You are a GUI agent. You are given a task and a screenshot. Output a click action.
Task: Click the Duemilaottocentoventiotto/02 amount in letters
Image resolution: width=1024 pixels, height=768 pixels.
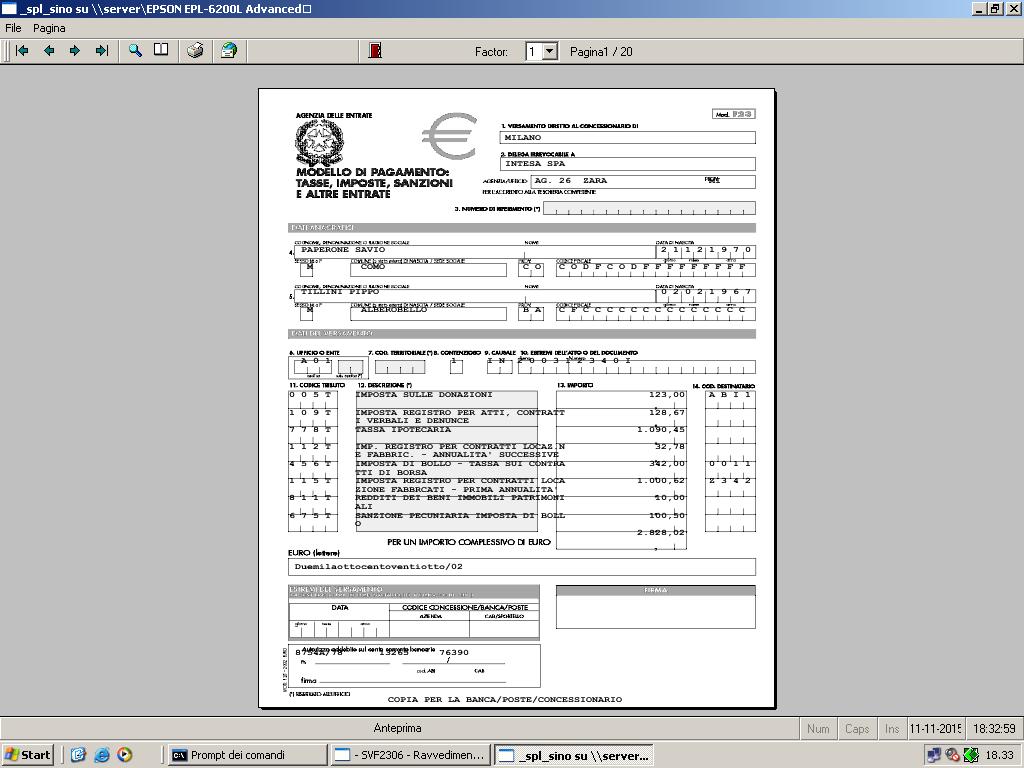(x=379, y=567)
